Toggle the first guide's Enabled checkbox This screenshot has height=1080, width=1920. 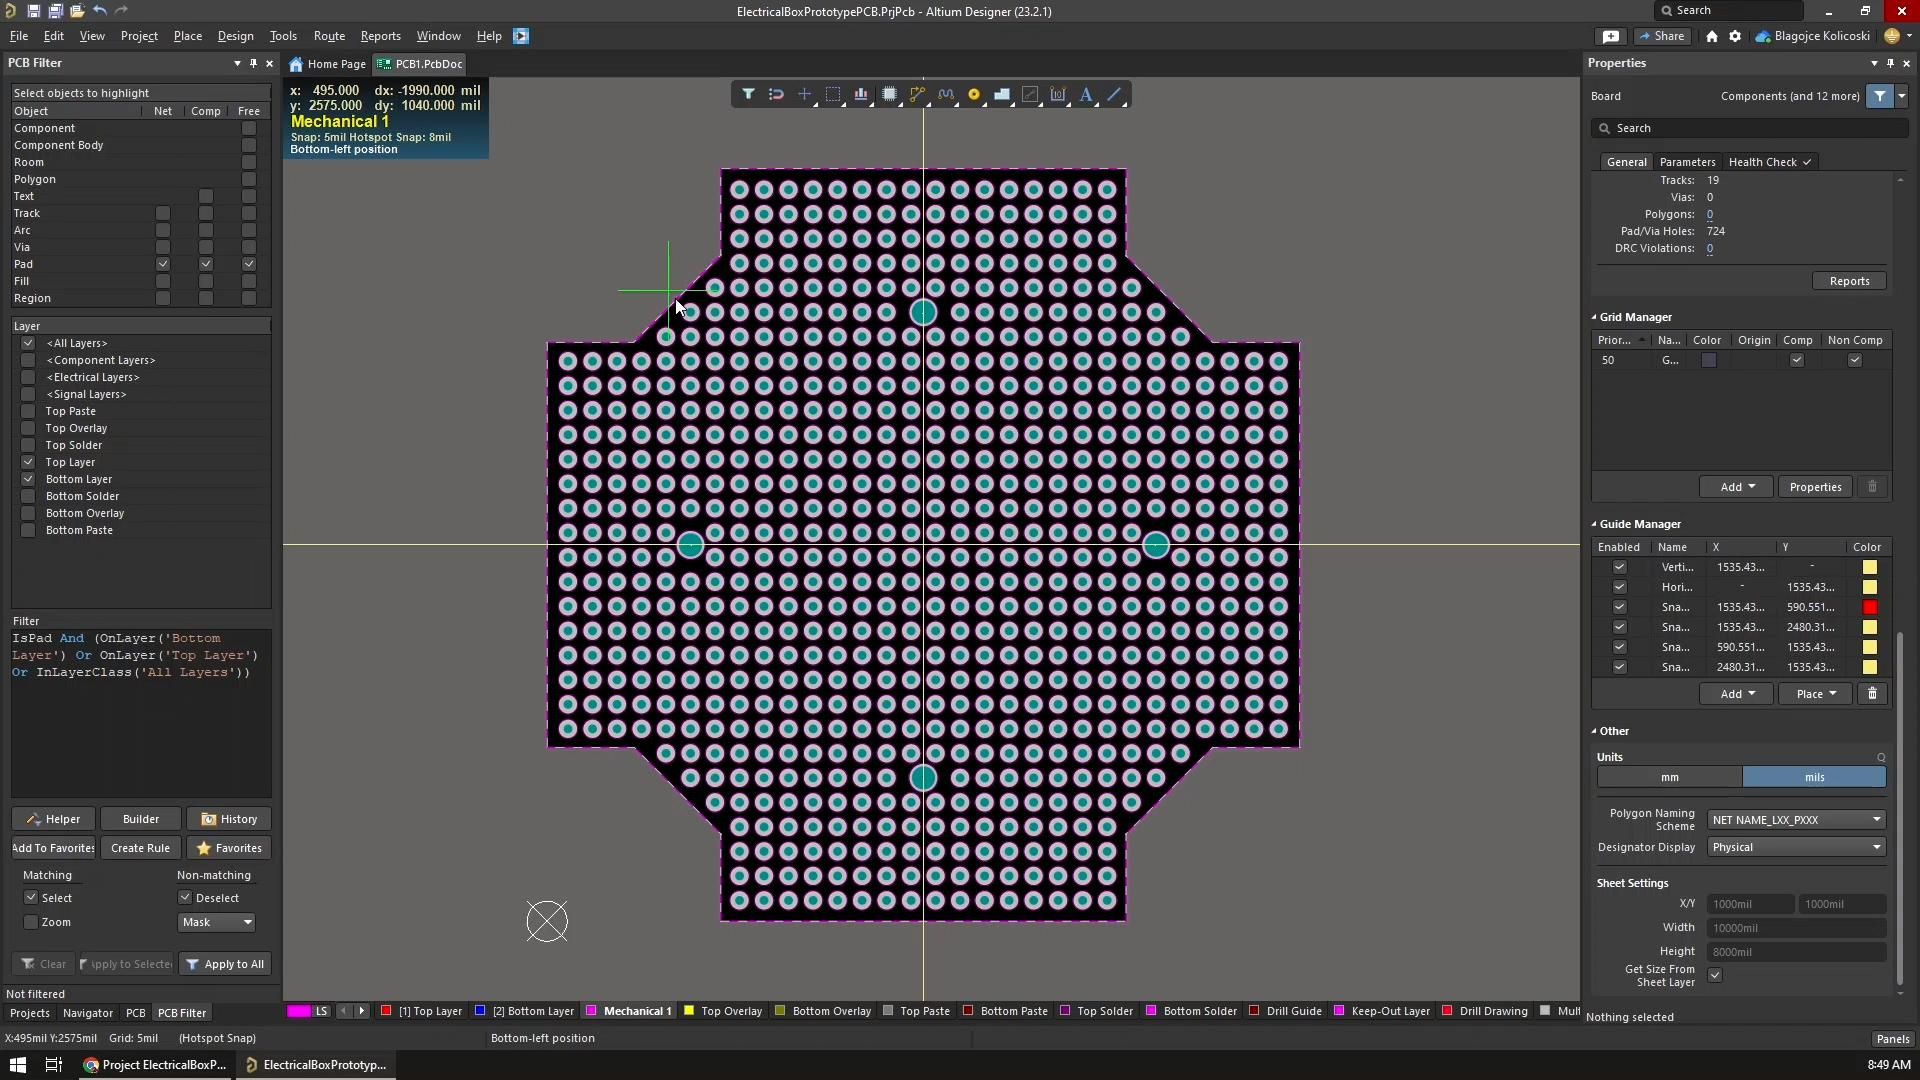[x=1619, y=567]
